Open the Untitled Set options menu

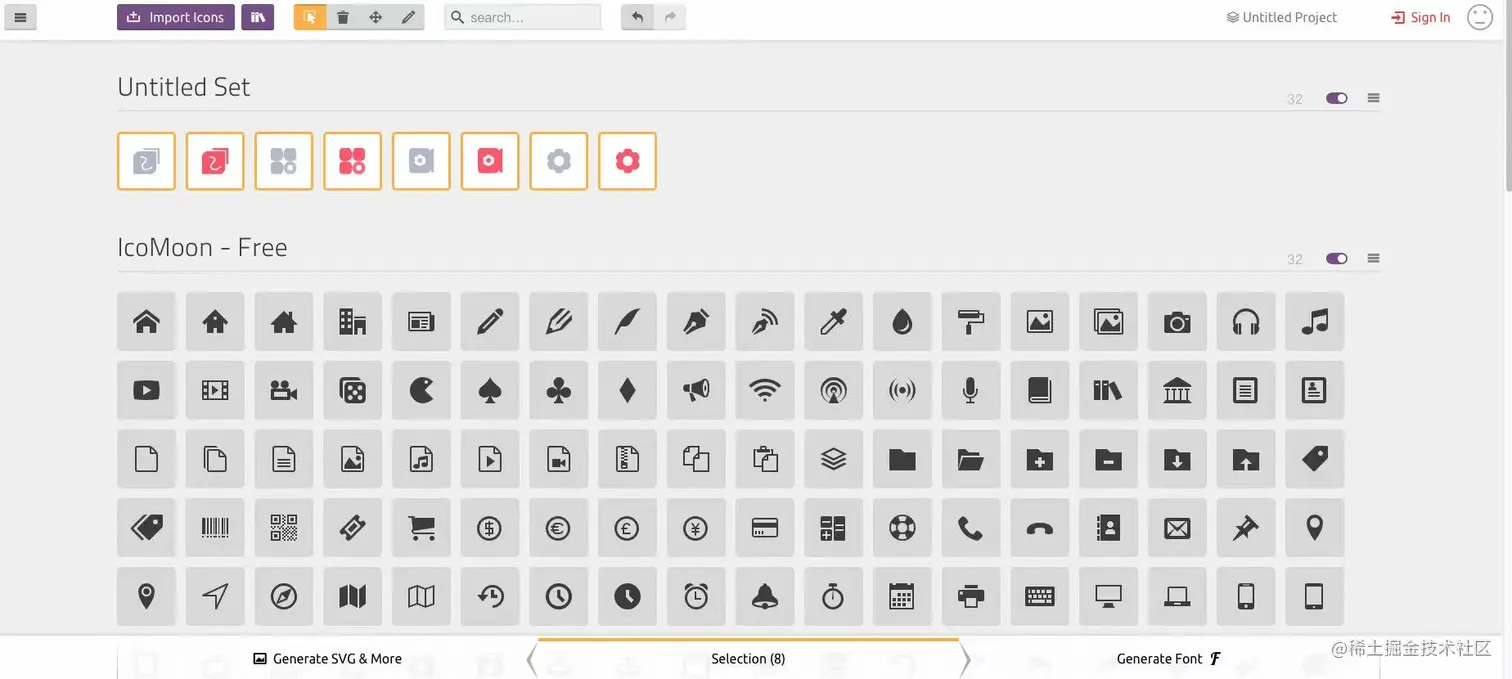pos(1374,98)
